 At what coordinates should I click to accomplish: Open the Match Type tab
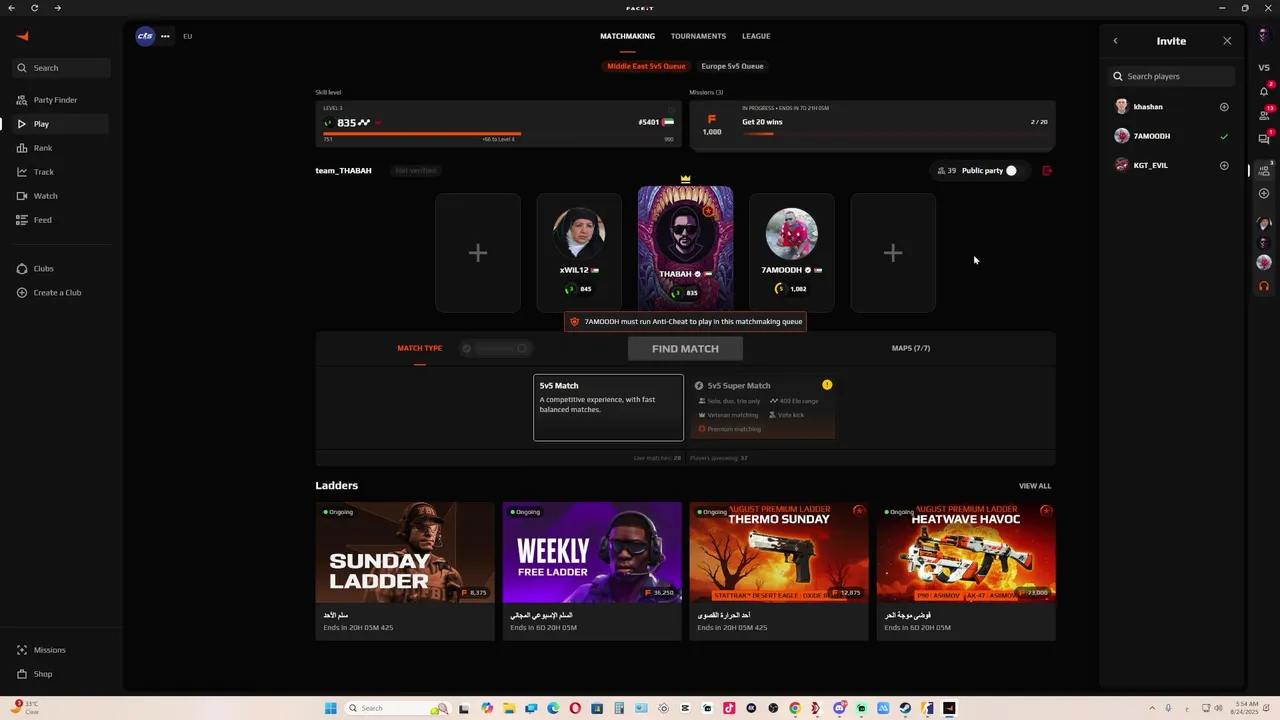pos(419,348)
